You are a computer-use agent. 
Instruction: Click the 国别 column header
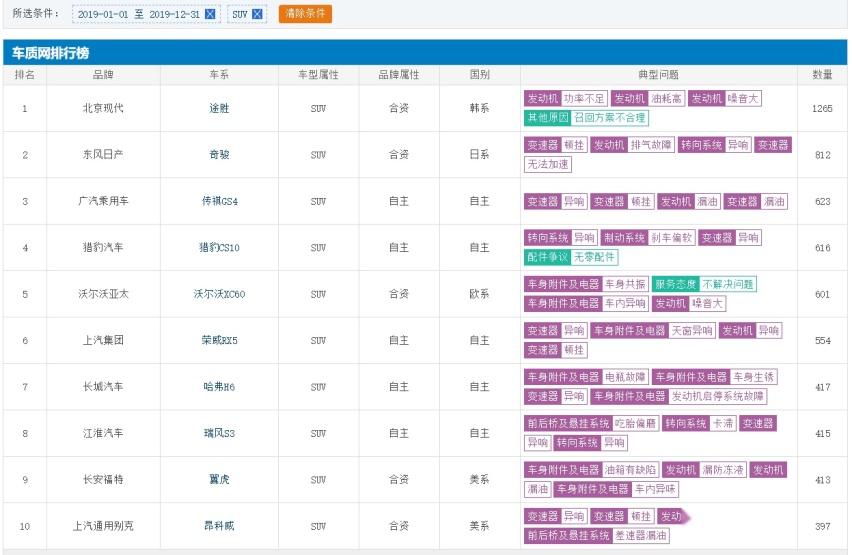click(x=479, y=75)
